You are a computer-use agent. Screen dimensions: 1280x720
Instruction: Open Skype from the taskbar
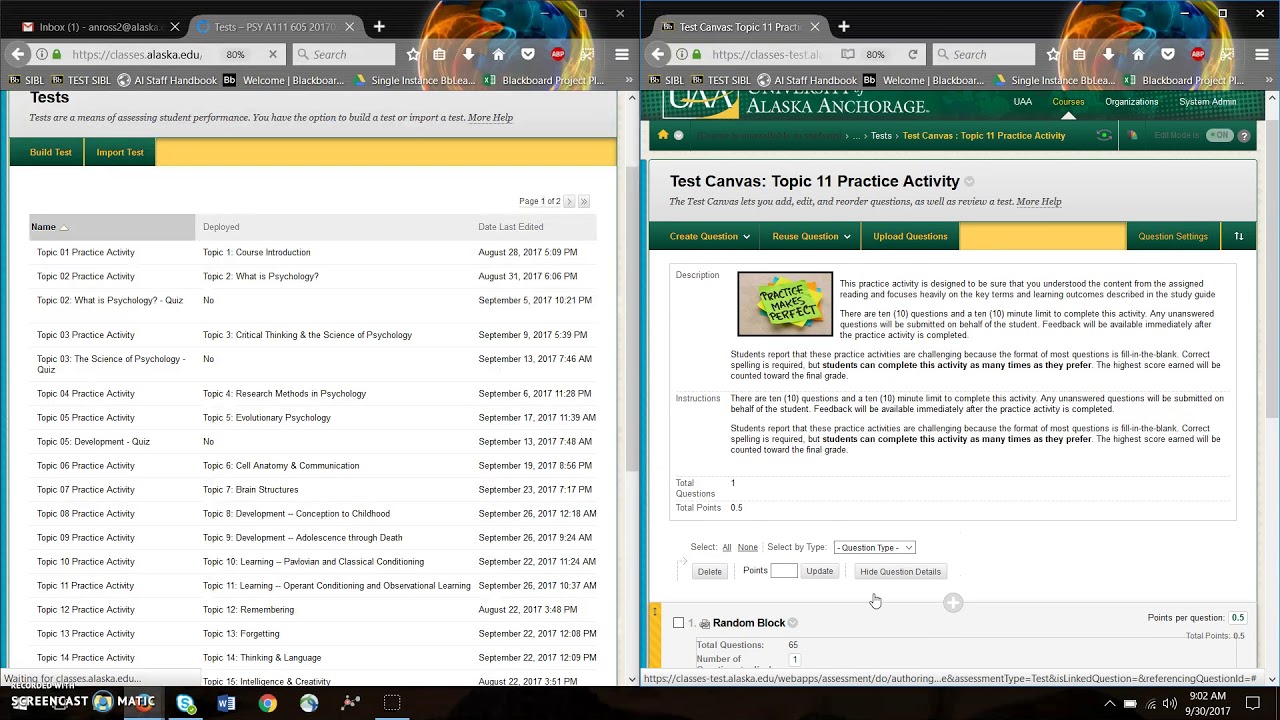tap(186, 703)
